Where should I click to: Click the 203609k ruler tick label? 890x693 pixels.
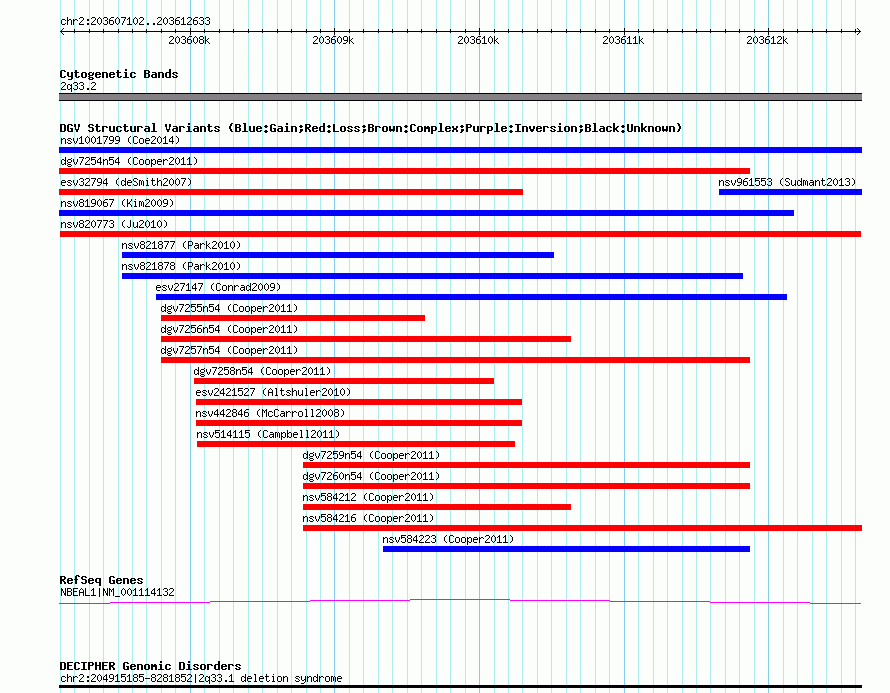click(x=333, y=40)
